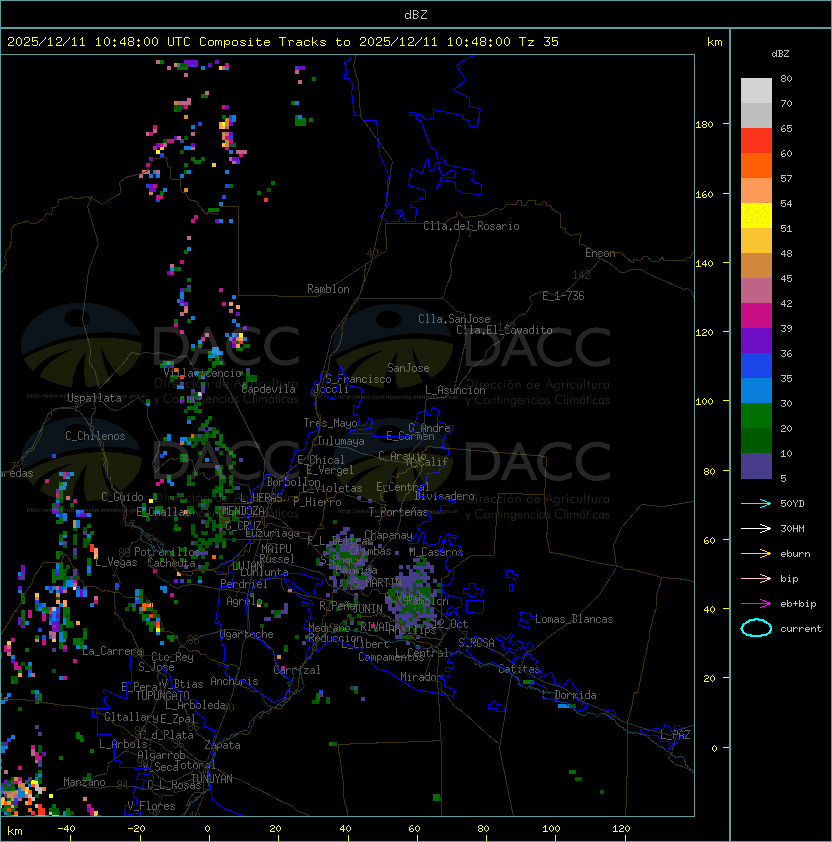Click the Carrizal label
Viewport: 832px width, 842px height.
click(x=297, y=670)
